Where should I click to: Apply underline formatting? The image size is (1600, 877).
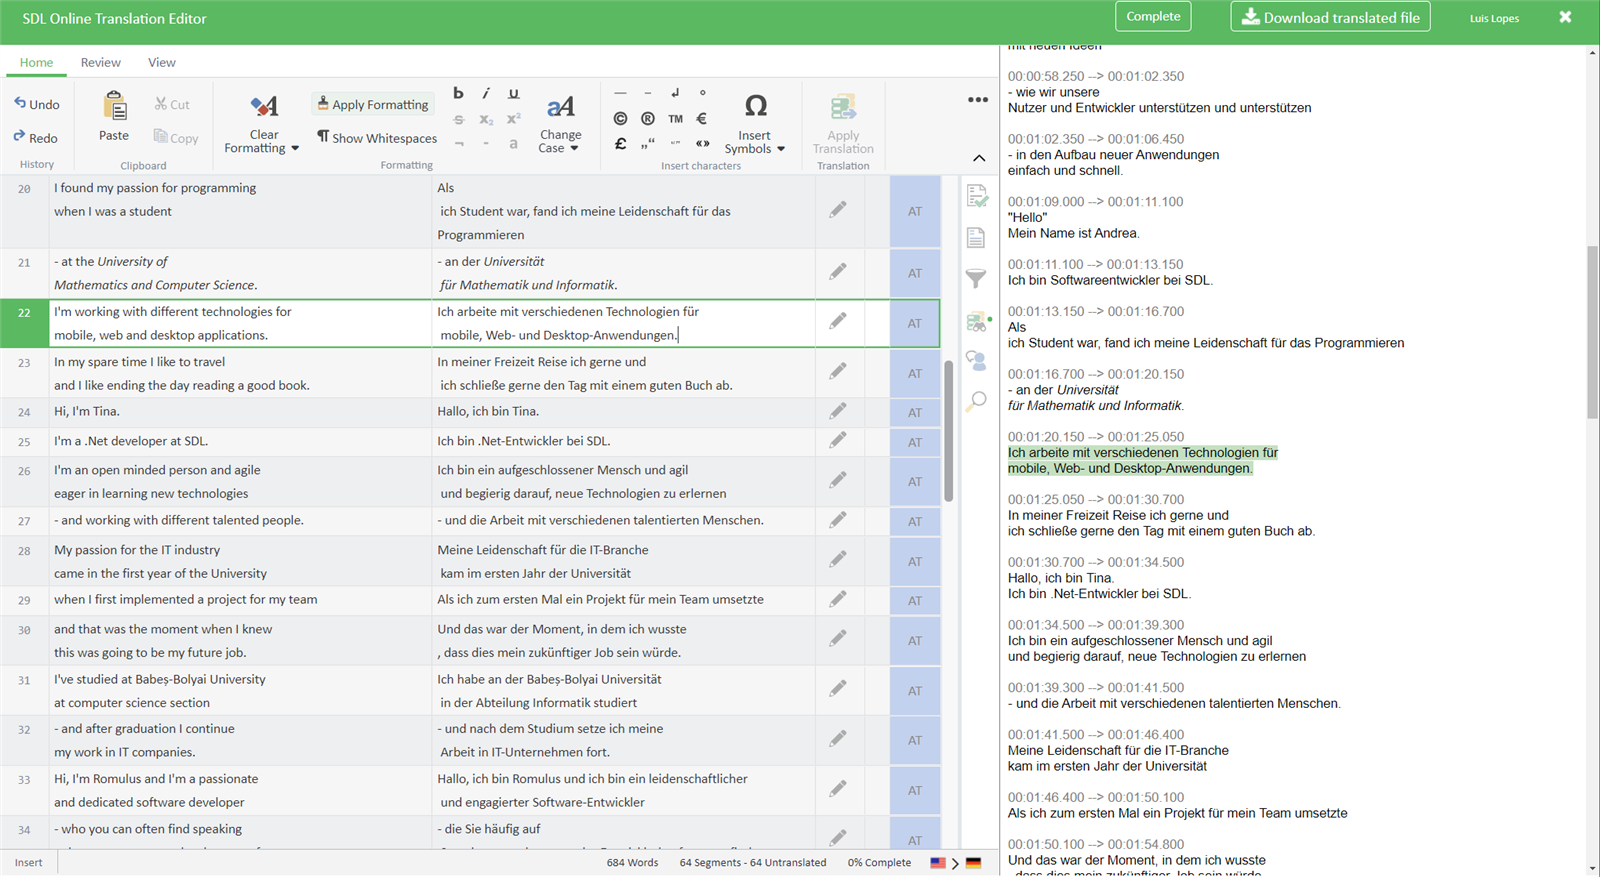point(514,93)
